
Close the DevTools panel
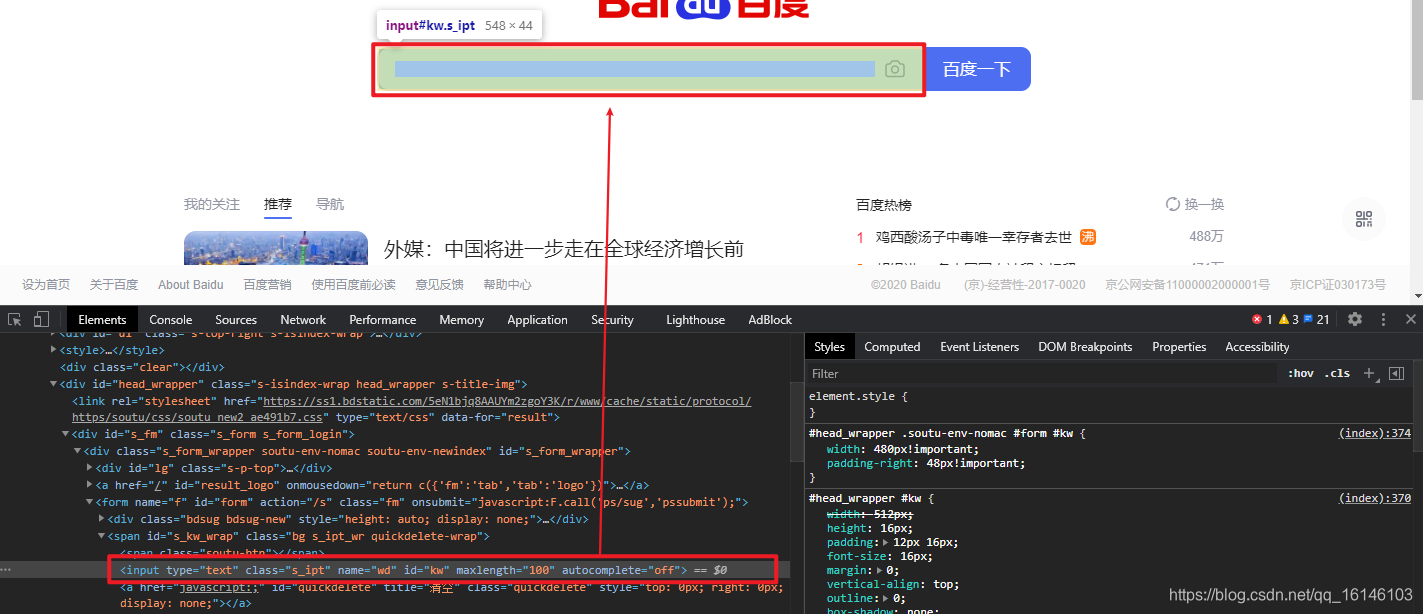click(x=1411, y=319)
